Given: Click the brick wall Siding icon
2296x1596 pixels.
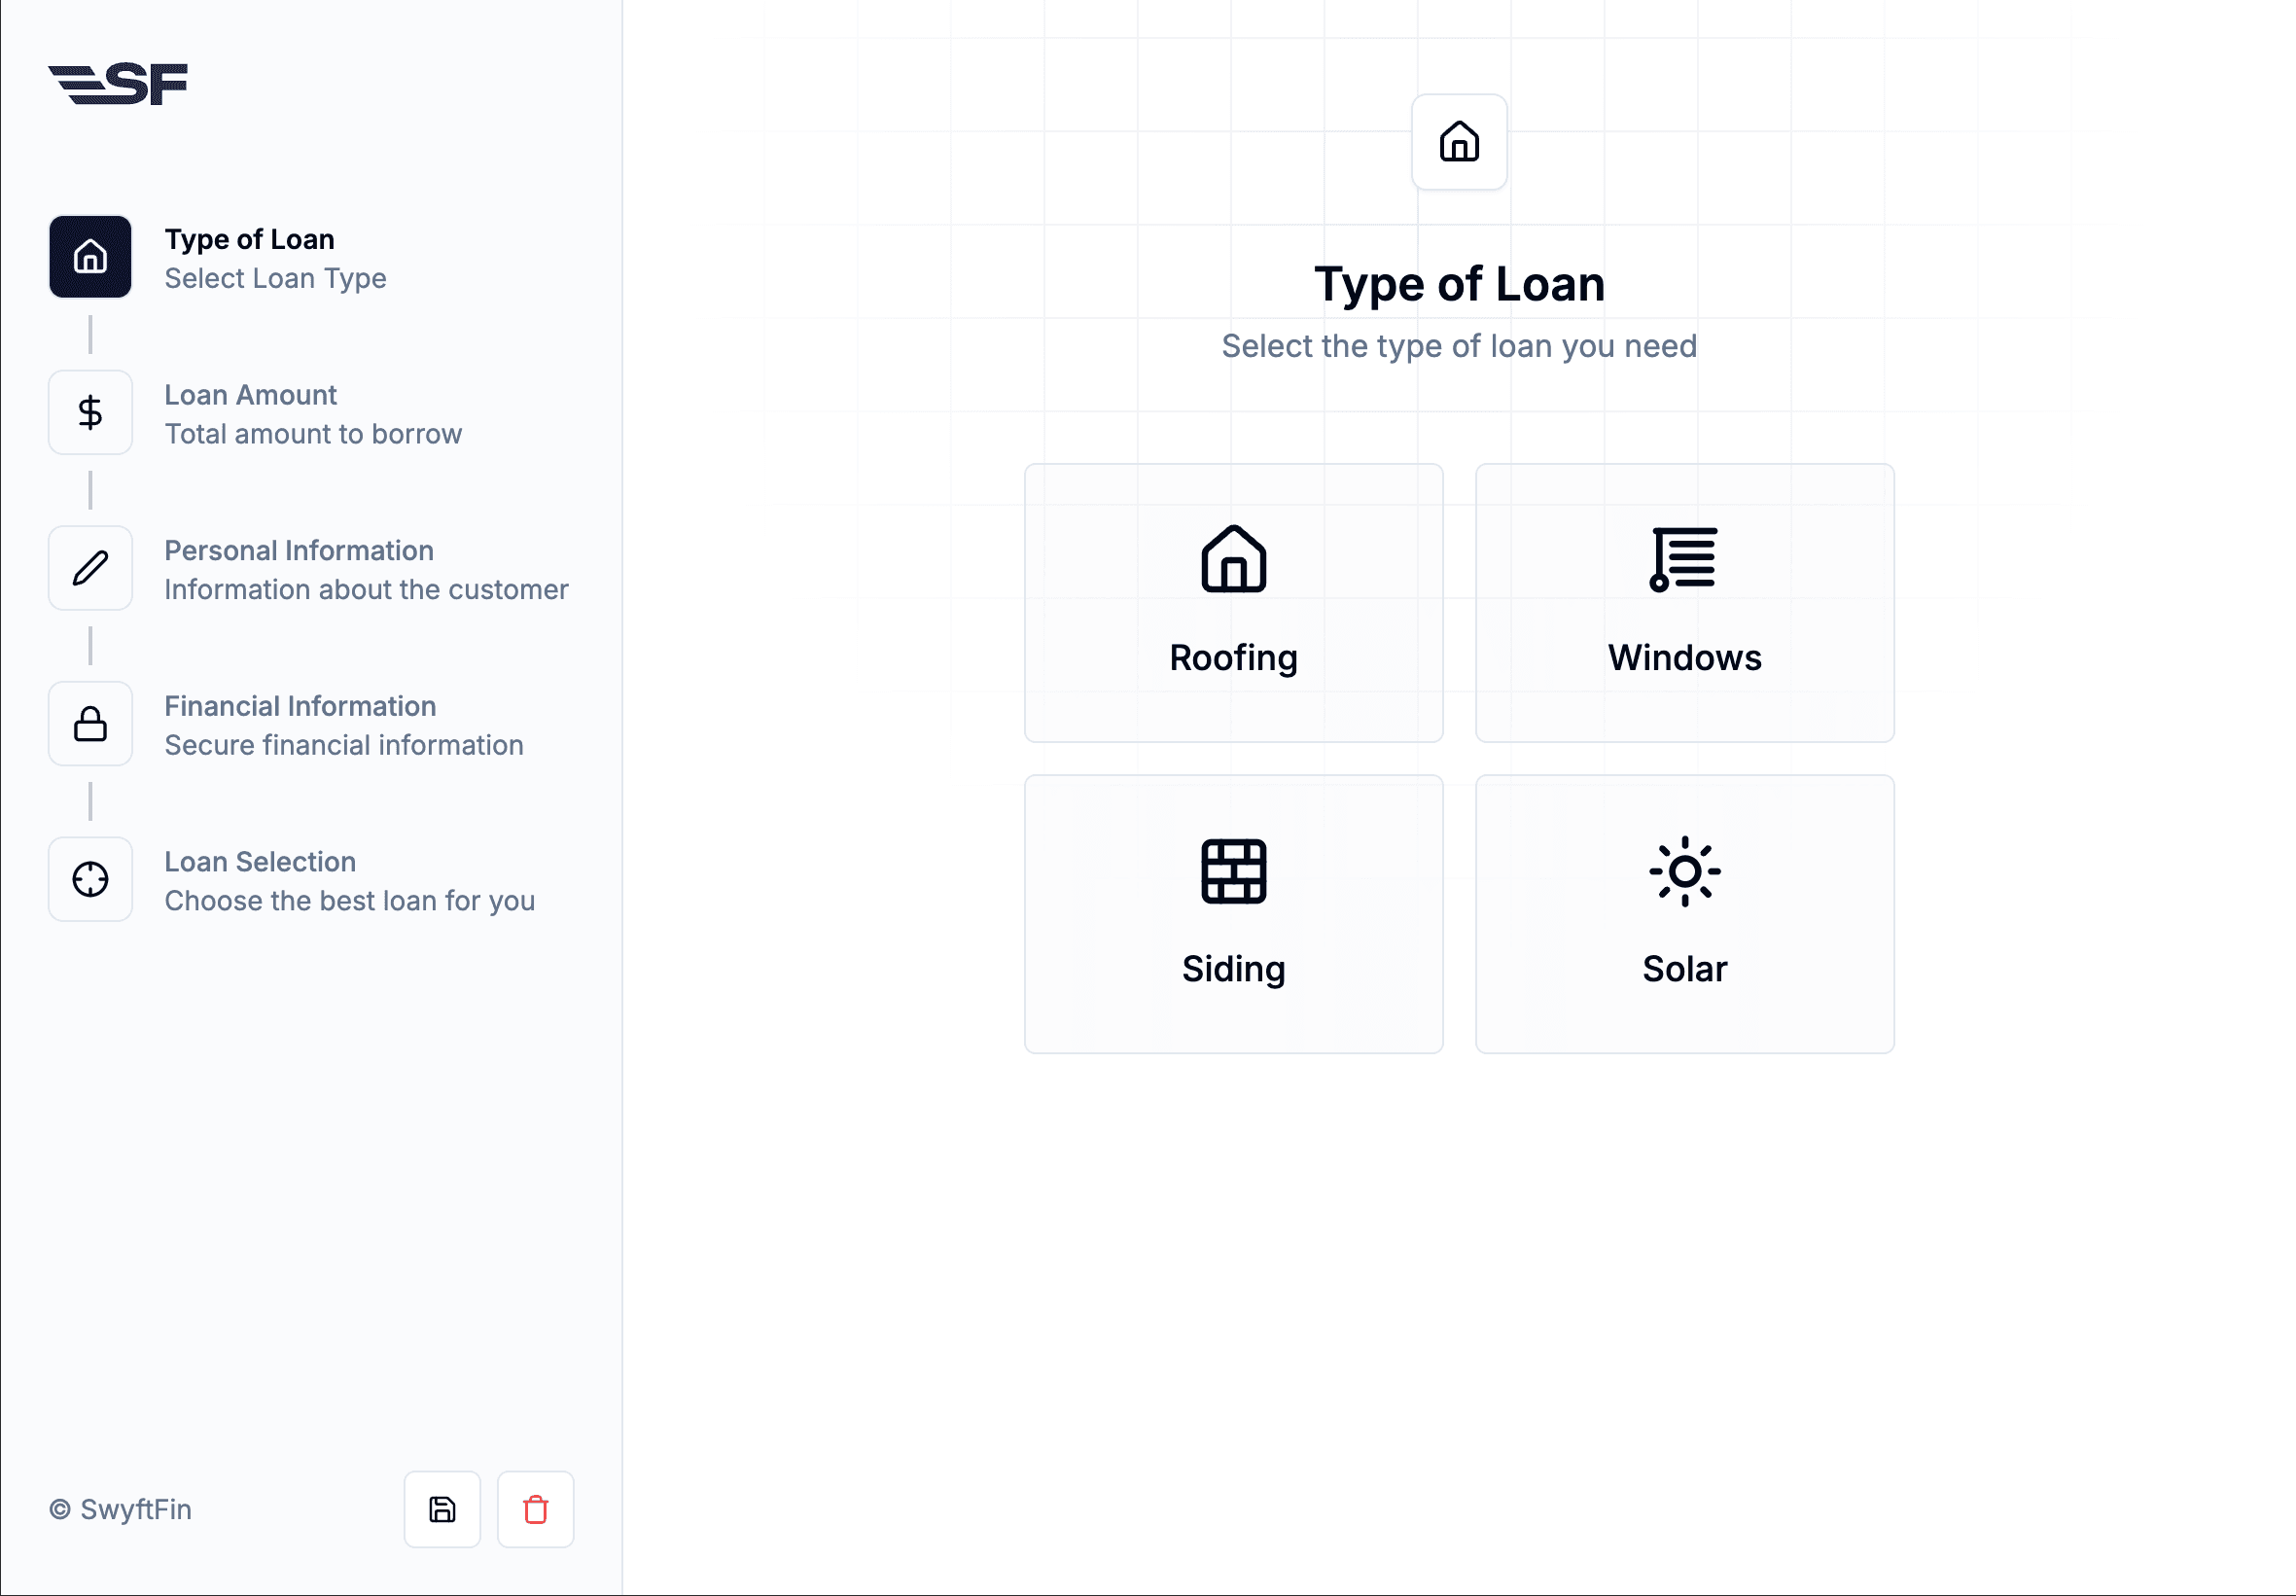Looking at the screenshot, I should 1233,871.
